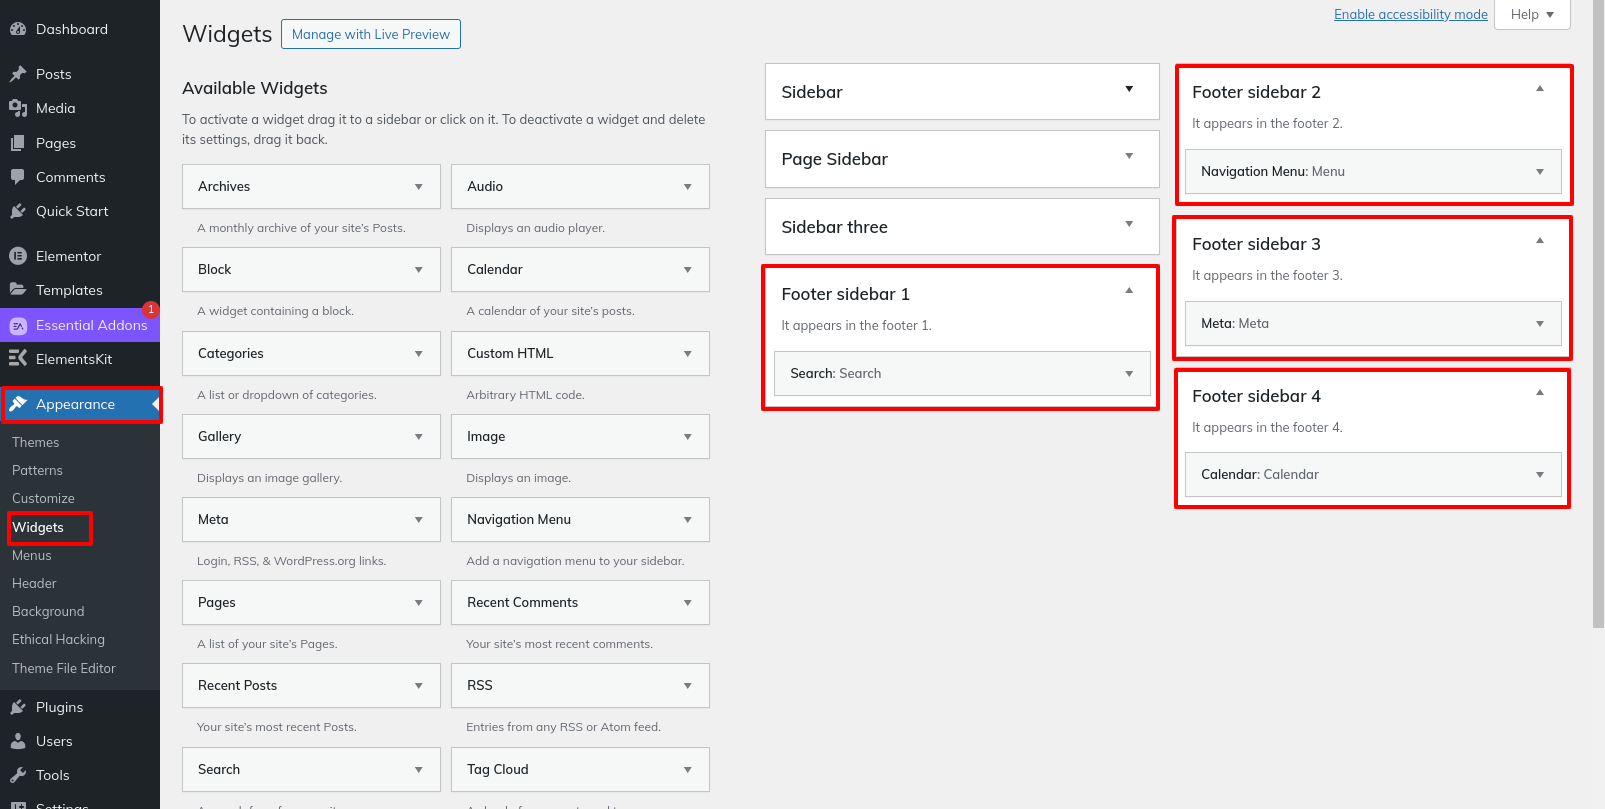Click the Elementor logo icon
1605x809 pixels.
point(17,256)
